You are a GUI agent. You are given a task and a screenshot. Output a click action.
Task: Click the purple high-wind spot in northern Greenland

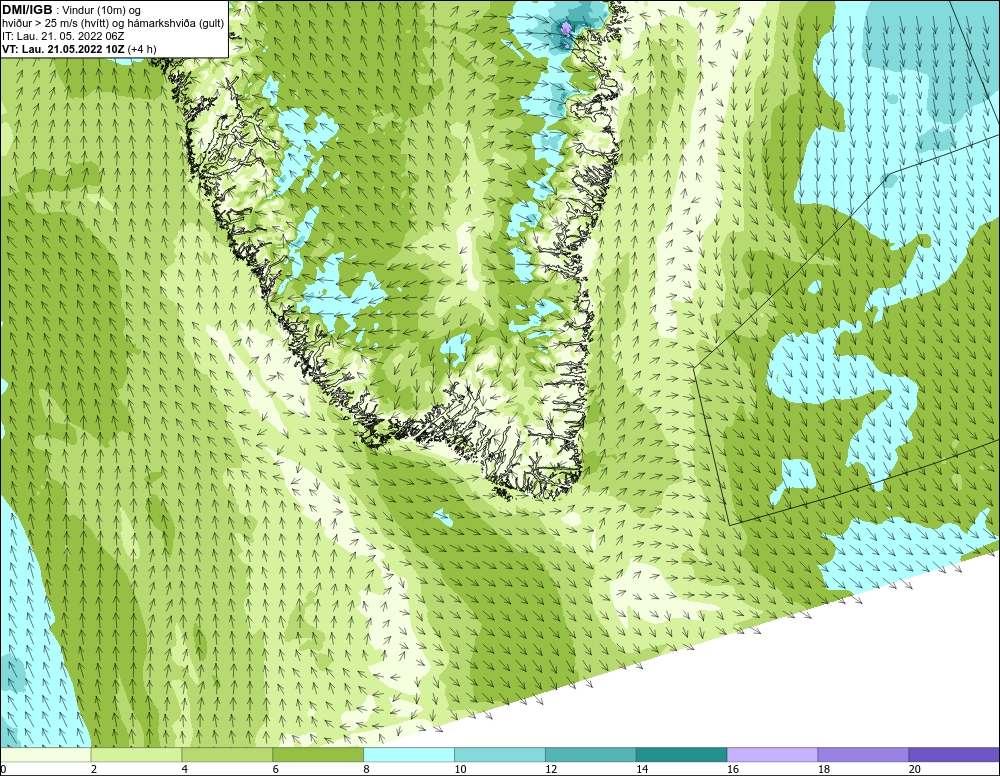(566, 28)
